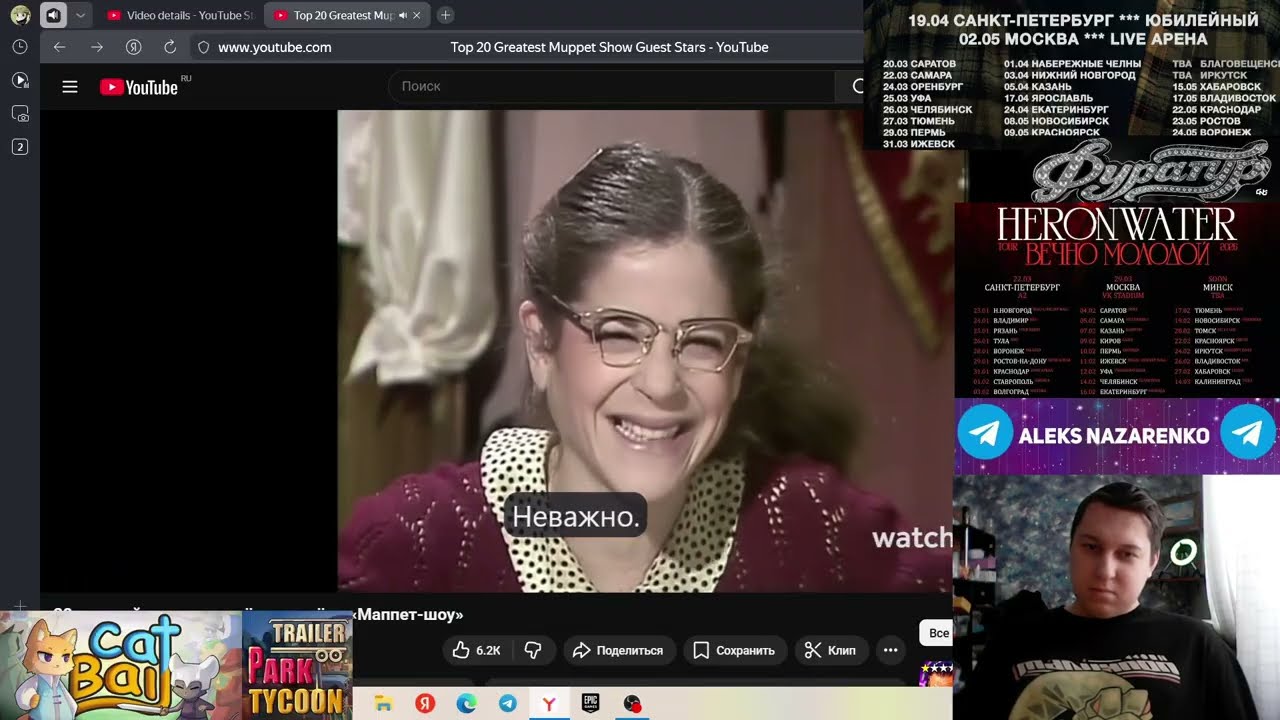Screen dimensions: 1280x720
Task: Click the Cat Bait game banner
Action: click(x=120, y=666)
